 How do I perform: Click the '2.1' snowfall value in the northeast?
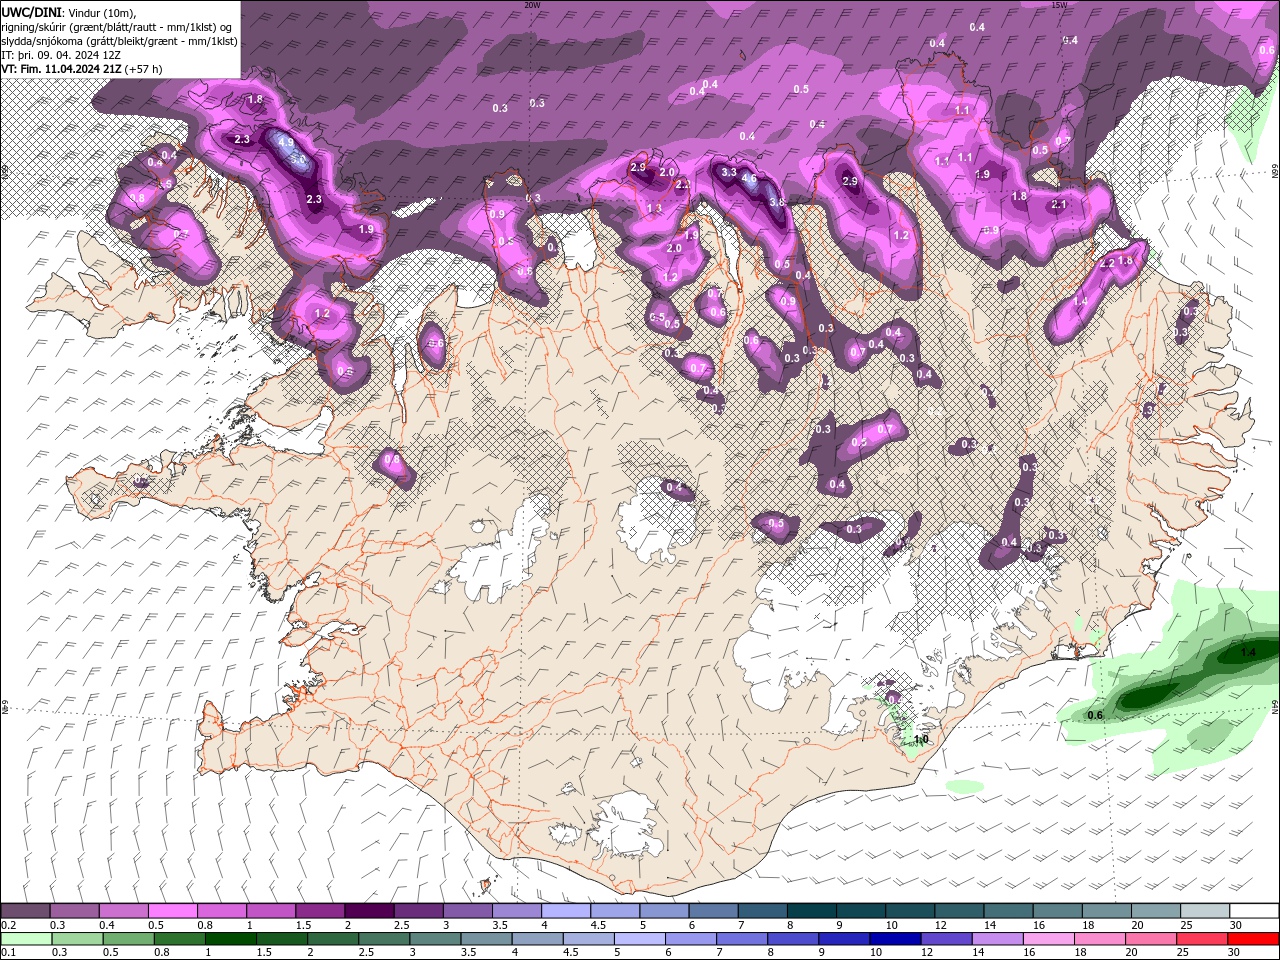1059,205
